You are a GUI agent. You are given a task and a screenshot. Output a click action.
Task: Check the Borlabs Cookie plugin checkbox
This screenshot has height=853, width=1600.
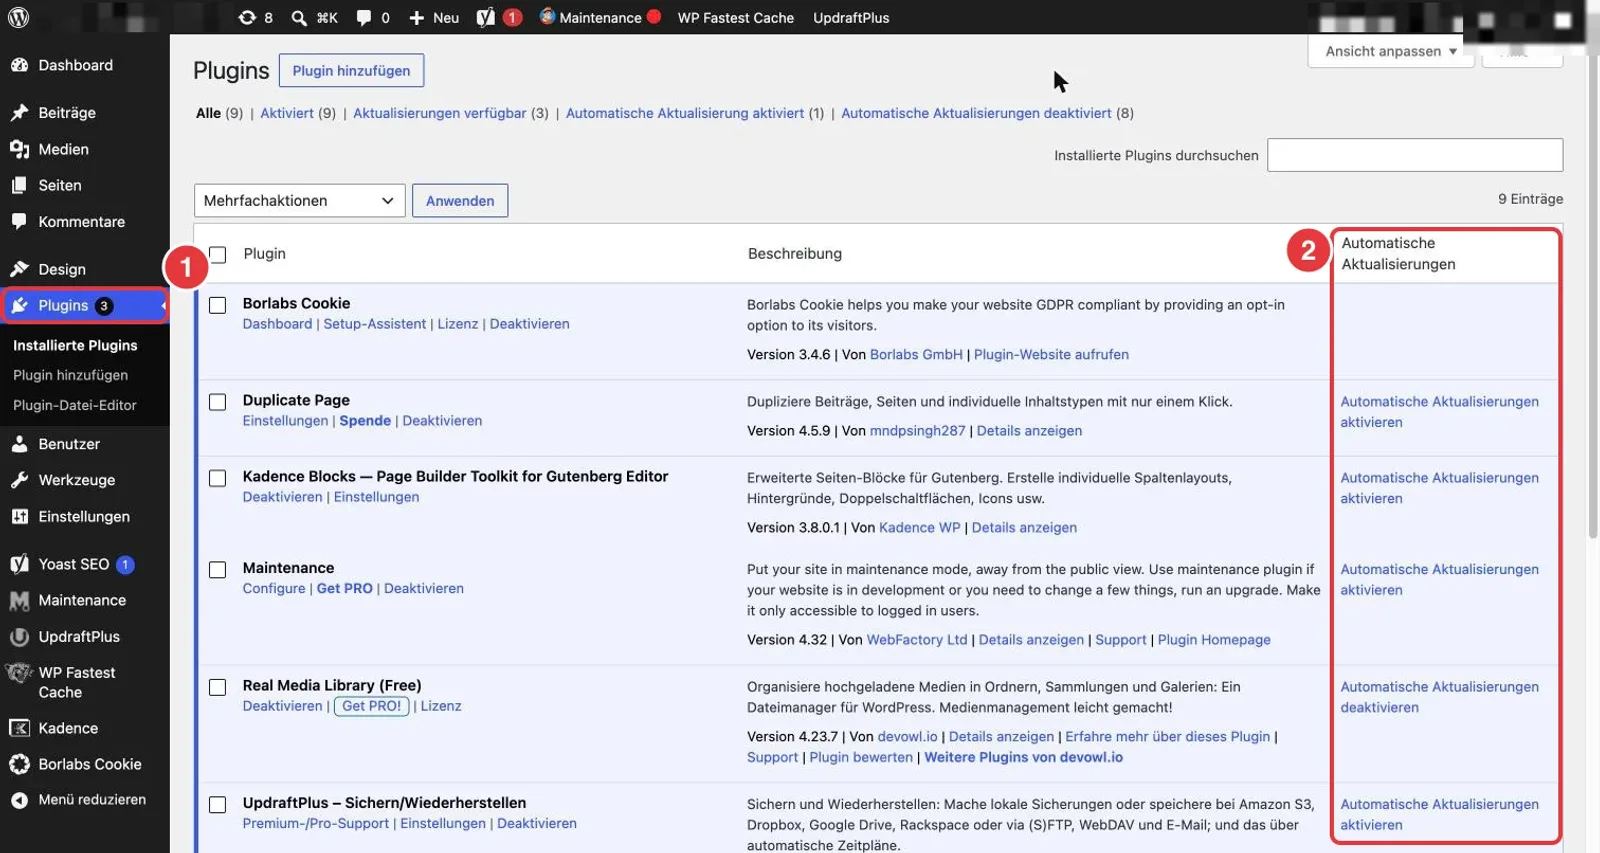(217, 305)
